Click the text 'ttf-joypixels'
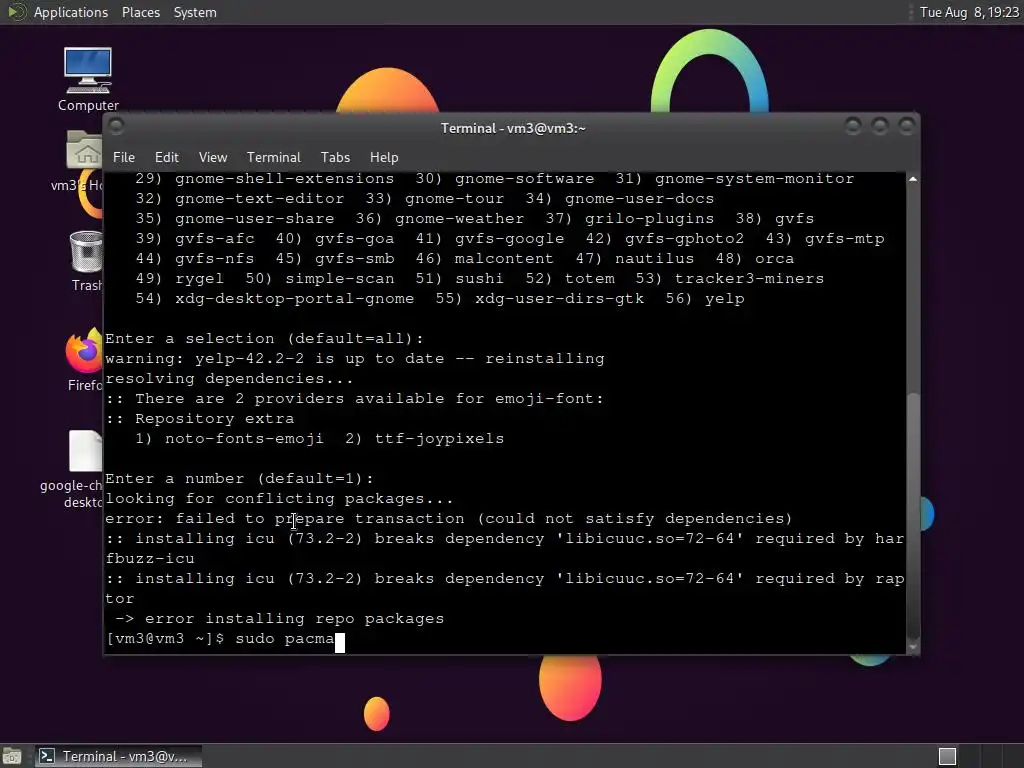Viewport: 1024px width, 768px height. point(440,438)
